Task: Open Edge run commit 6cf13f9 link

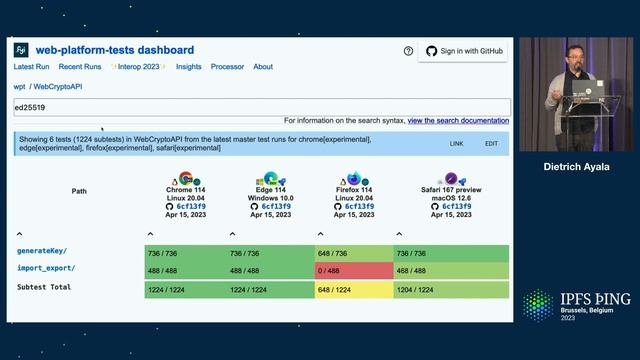Action: [x=276, y=207]
